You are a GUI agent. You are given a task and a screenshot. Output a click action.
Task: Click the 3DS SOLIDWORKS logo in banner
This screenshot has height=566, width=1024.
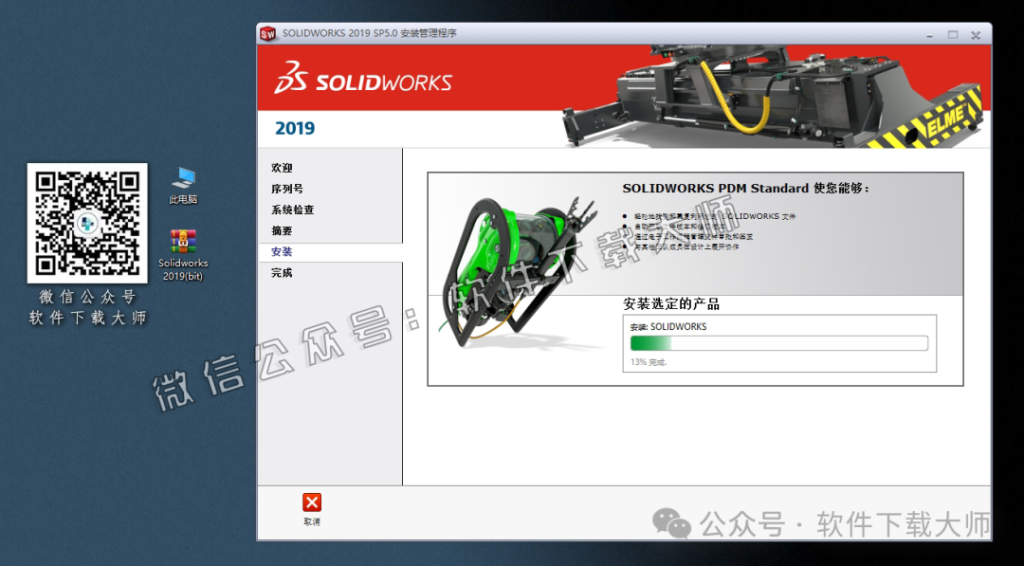363,78
